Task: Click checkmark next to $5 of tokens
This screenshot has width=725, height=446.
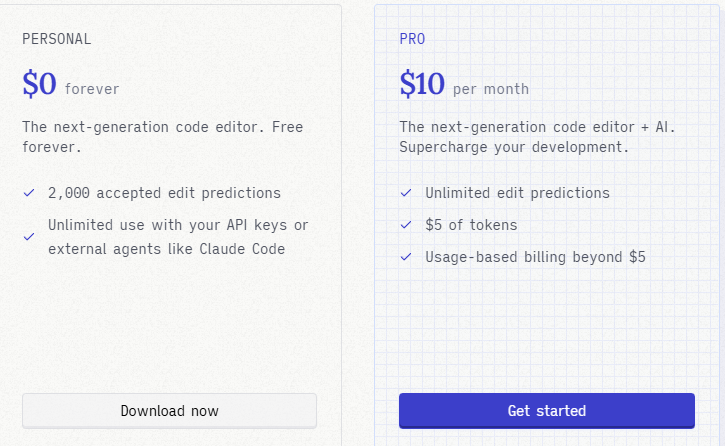Action: pyautogui.click(x=406, y=225)
